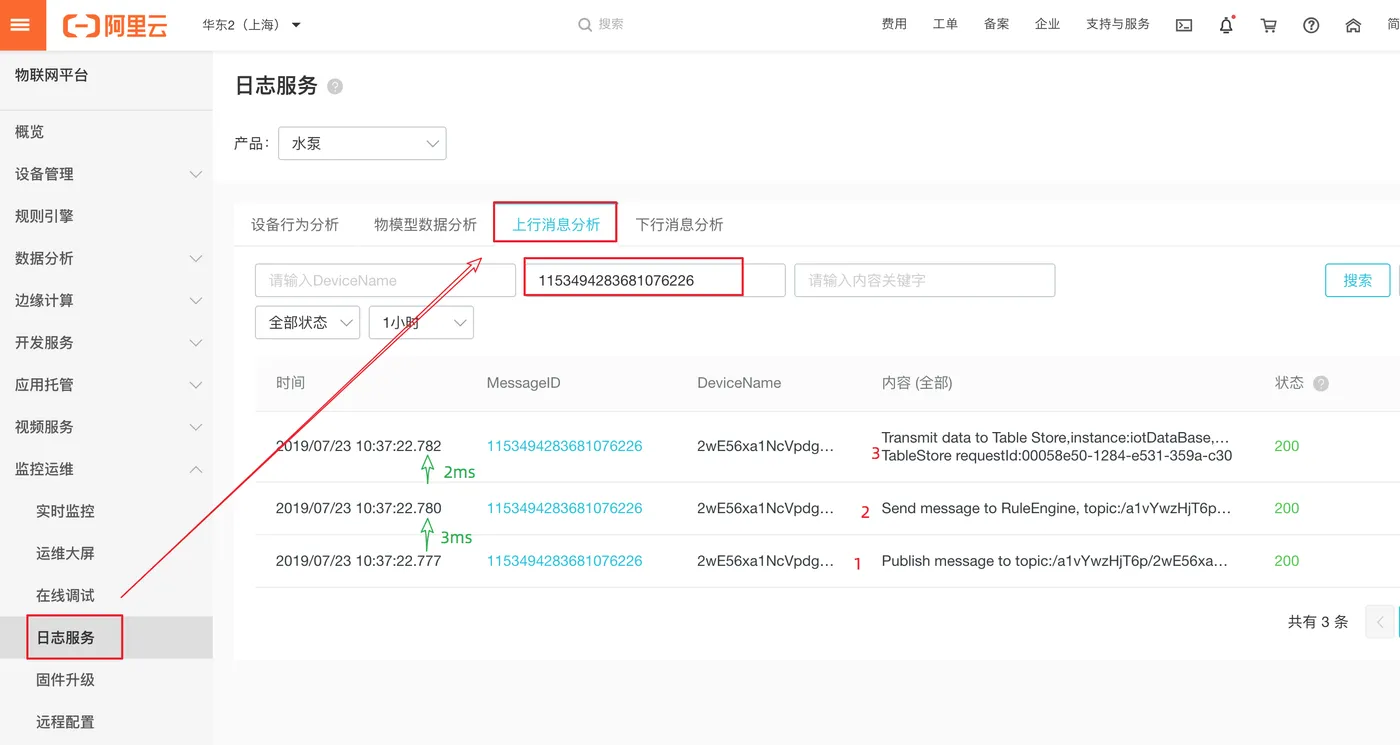Click 物联网平台 sidebar heading

[51, 75]
